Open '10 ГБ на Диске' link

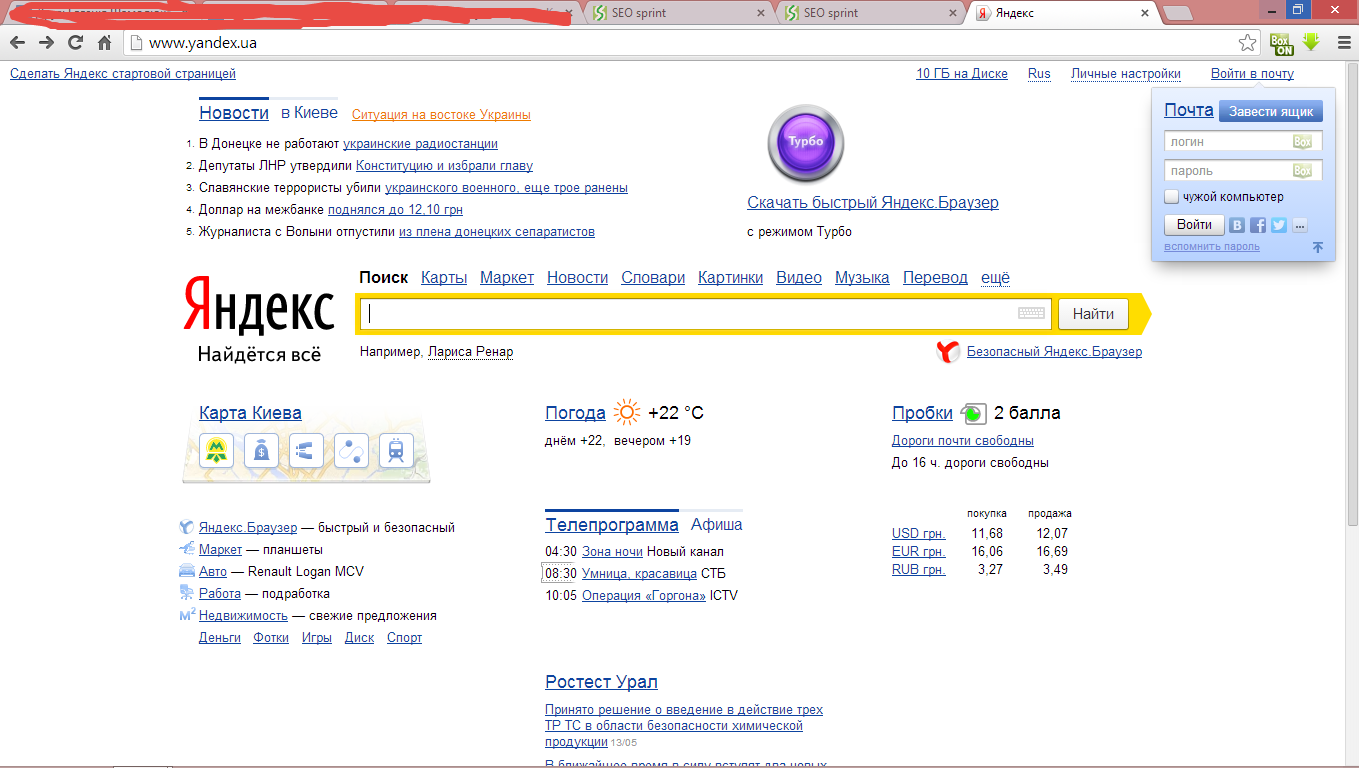(x=962, y=73)
